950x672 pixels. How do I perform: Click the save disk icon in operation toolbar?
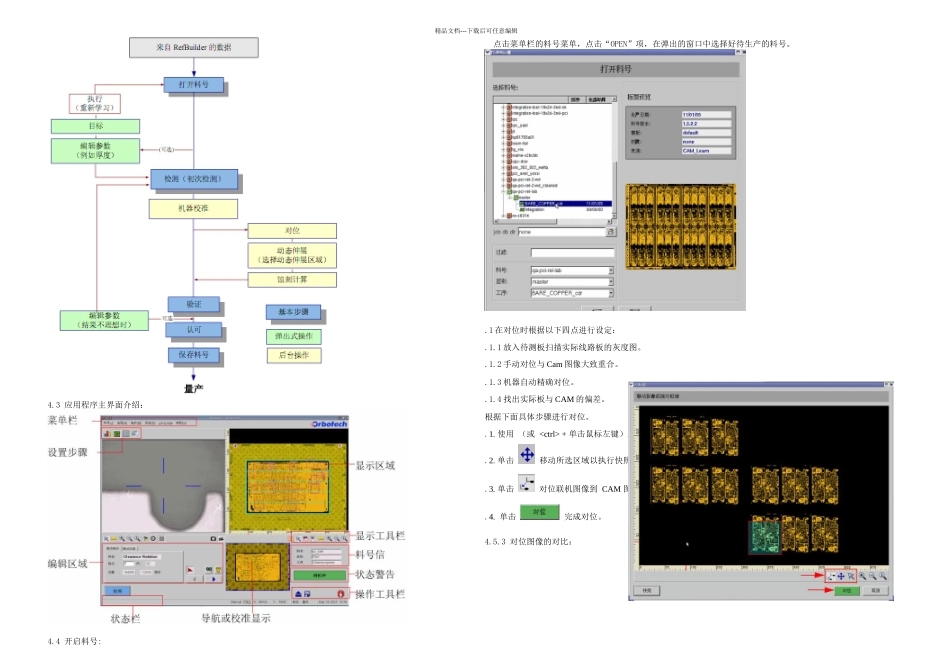(x=307, y=594)
